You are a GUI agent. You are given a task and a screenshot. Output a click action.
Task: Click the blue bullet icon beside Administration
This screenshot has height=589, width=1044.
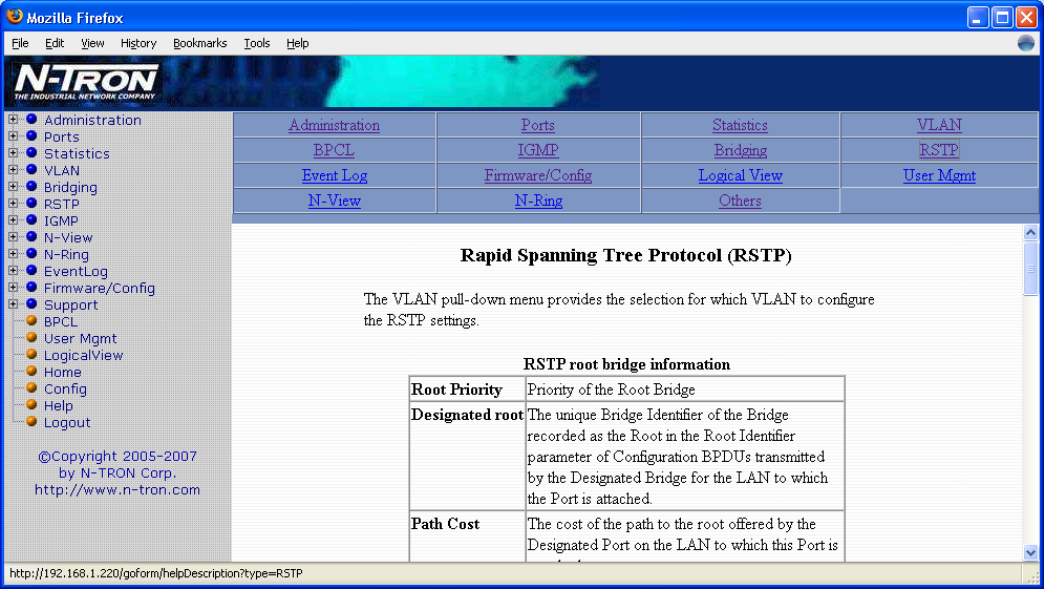(x=31, y=120)
